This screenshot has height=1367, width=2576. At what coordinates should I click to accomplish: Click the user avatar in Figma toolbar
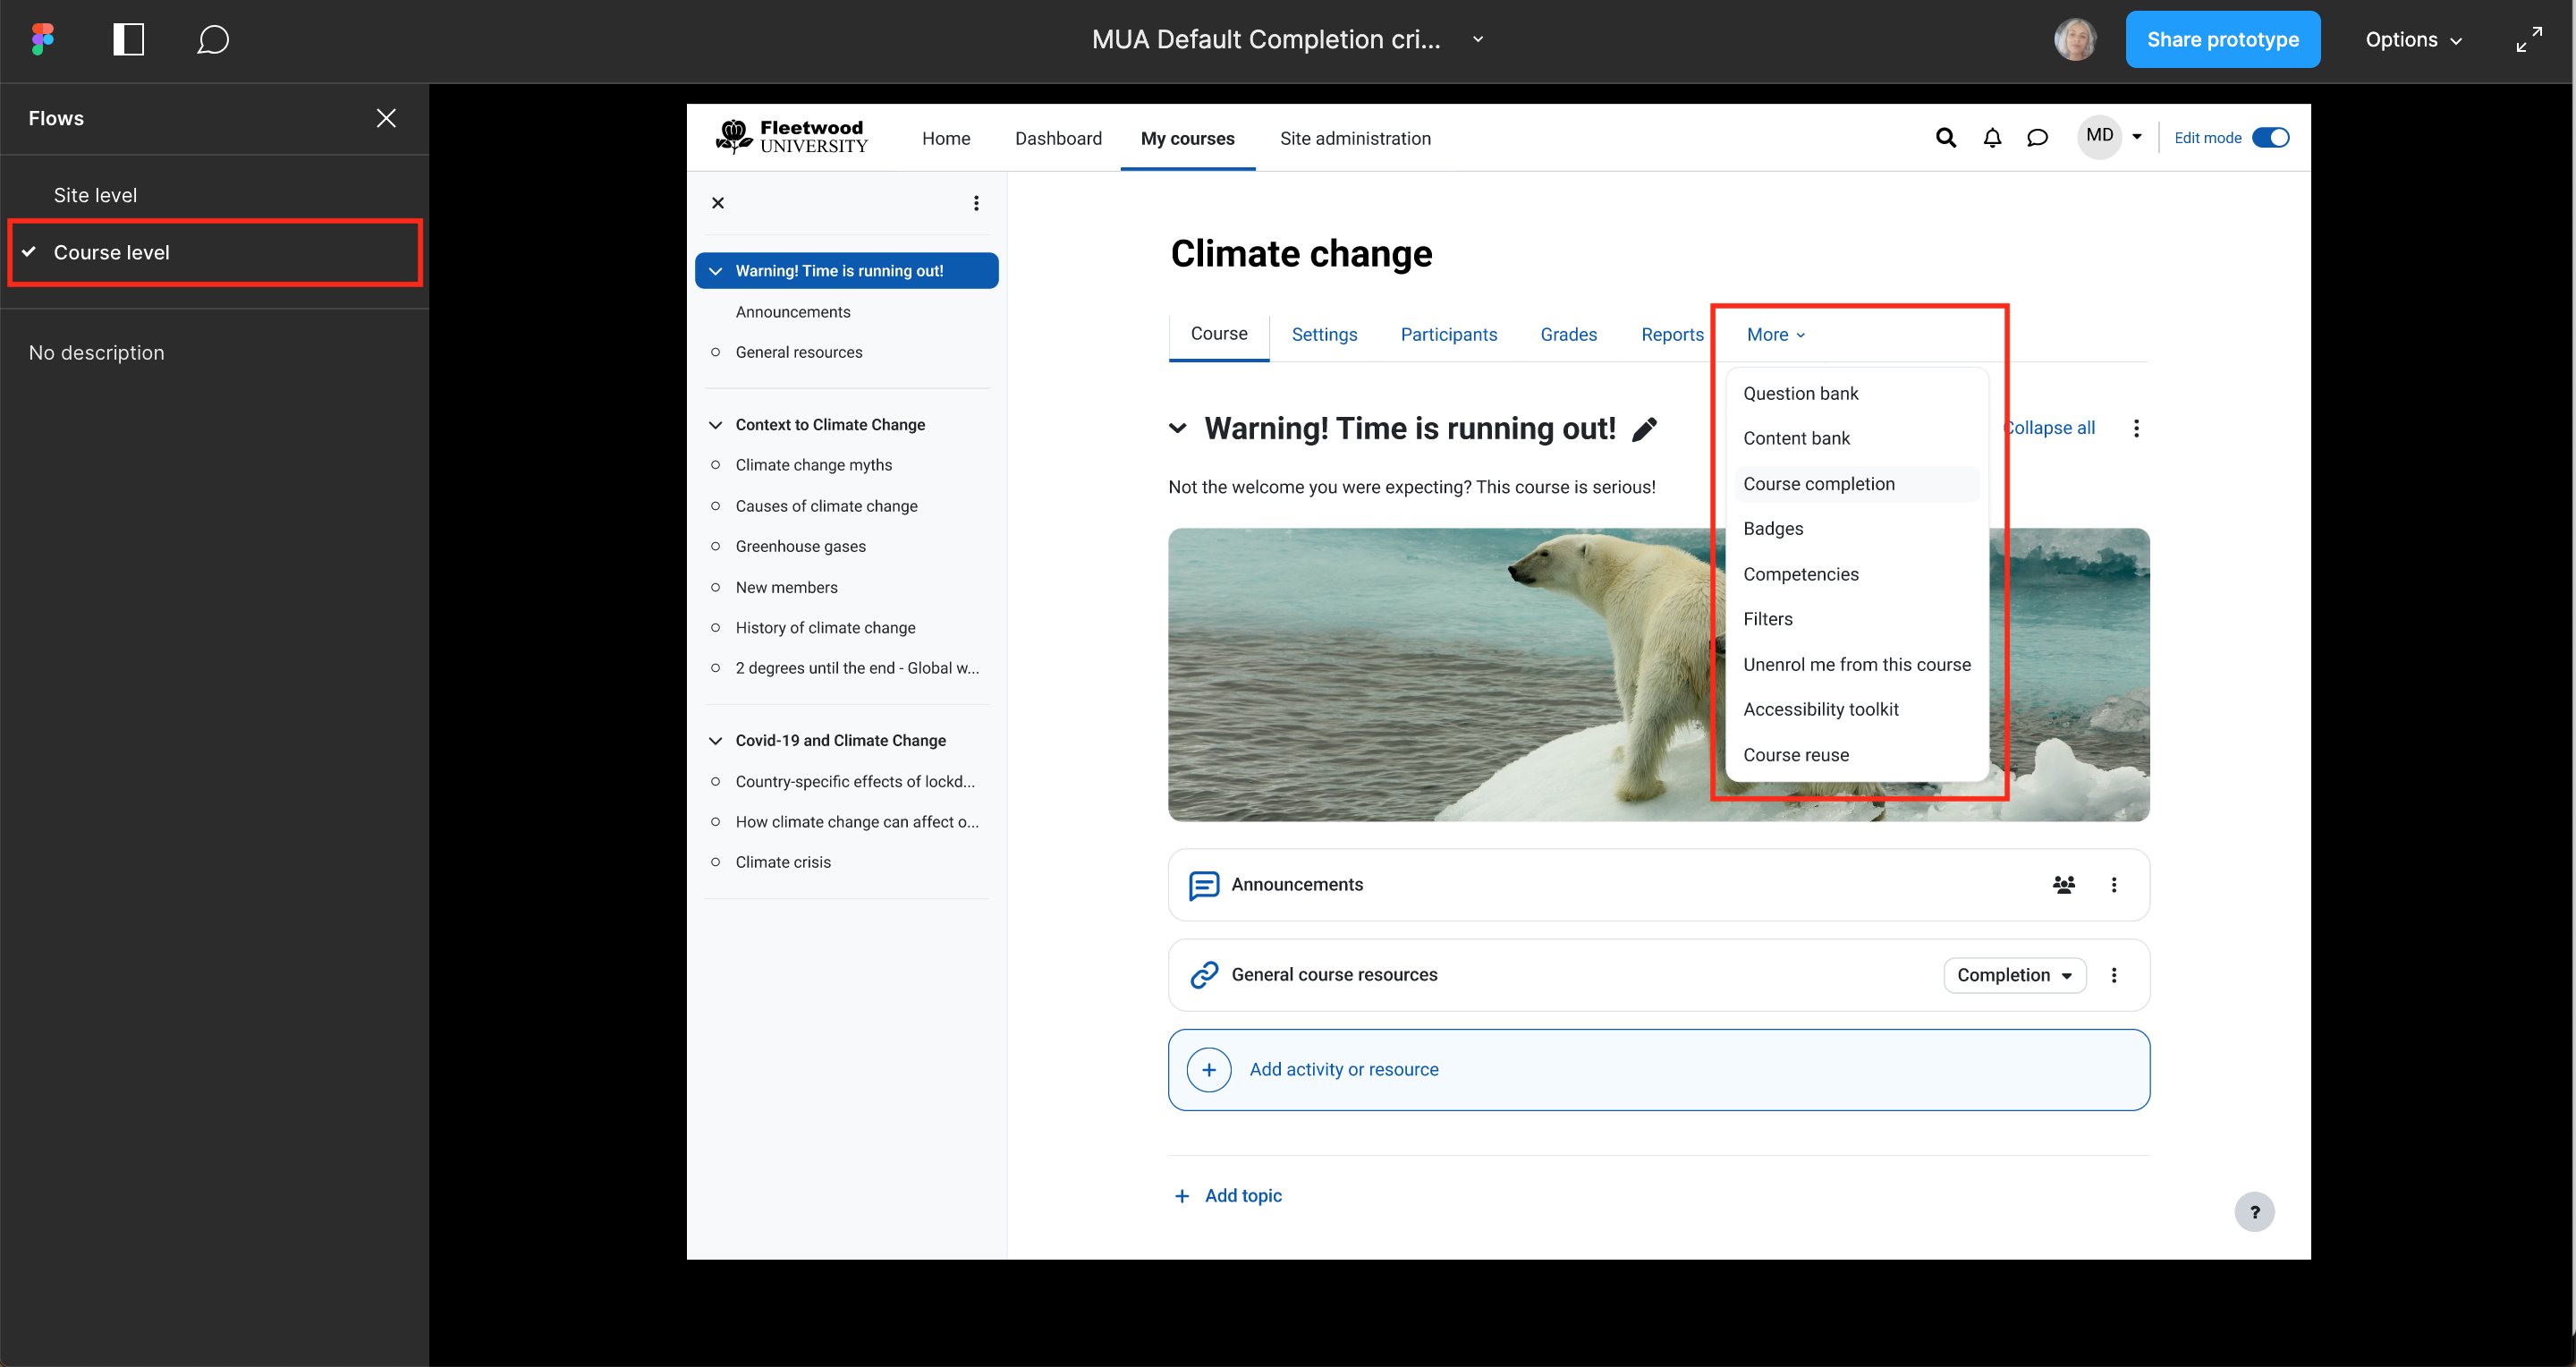(2075, 40)
